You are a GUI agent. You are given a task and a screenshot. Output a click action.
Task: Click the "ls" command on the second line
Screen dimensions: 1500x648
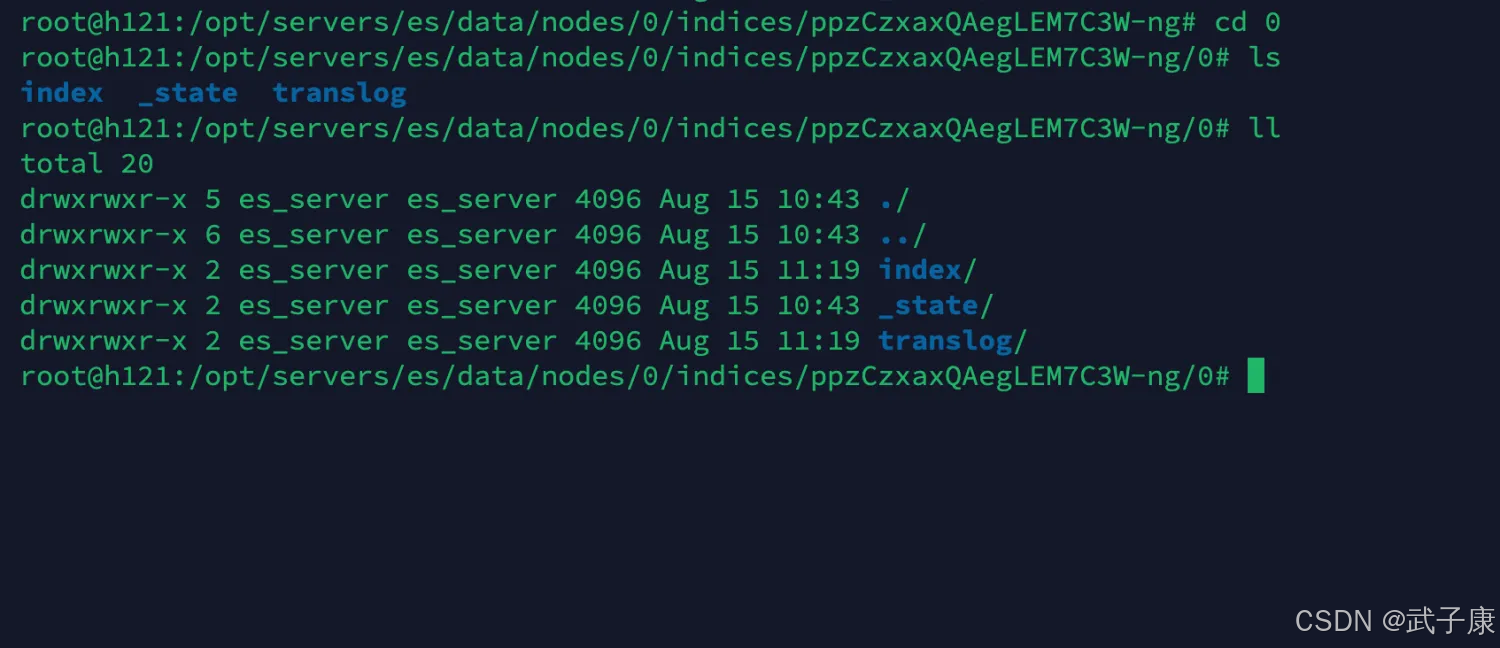(x=1264, y=57)
